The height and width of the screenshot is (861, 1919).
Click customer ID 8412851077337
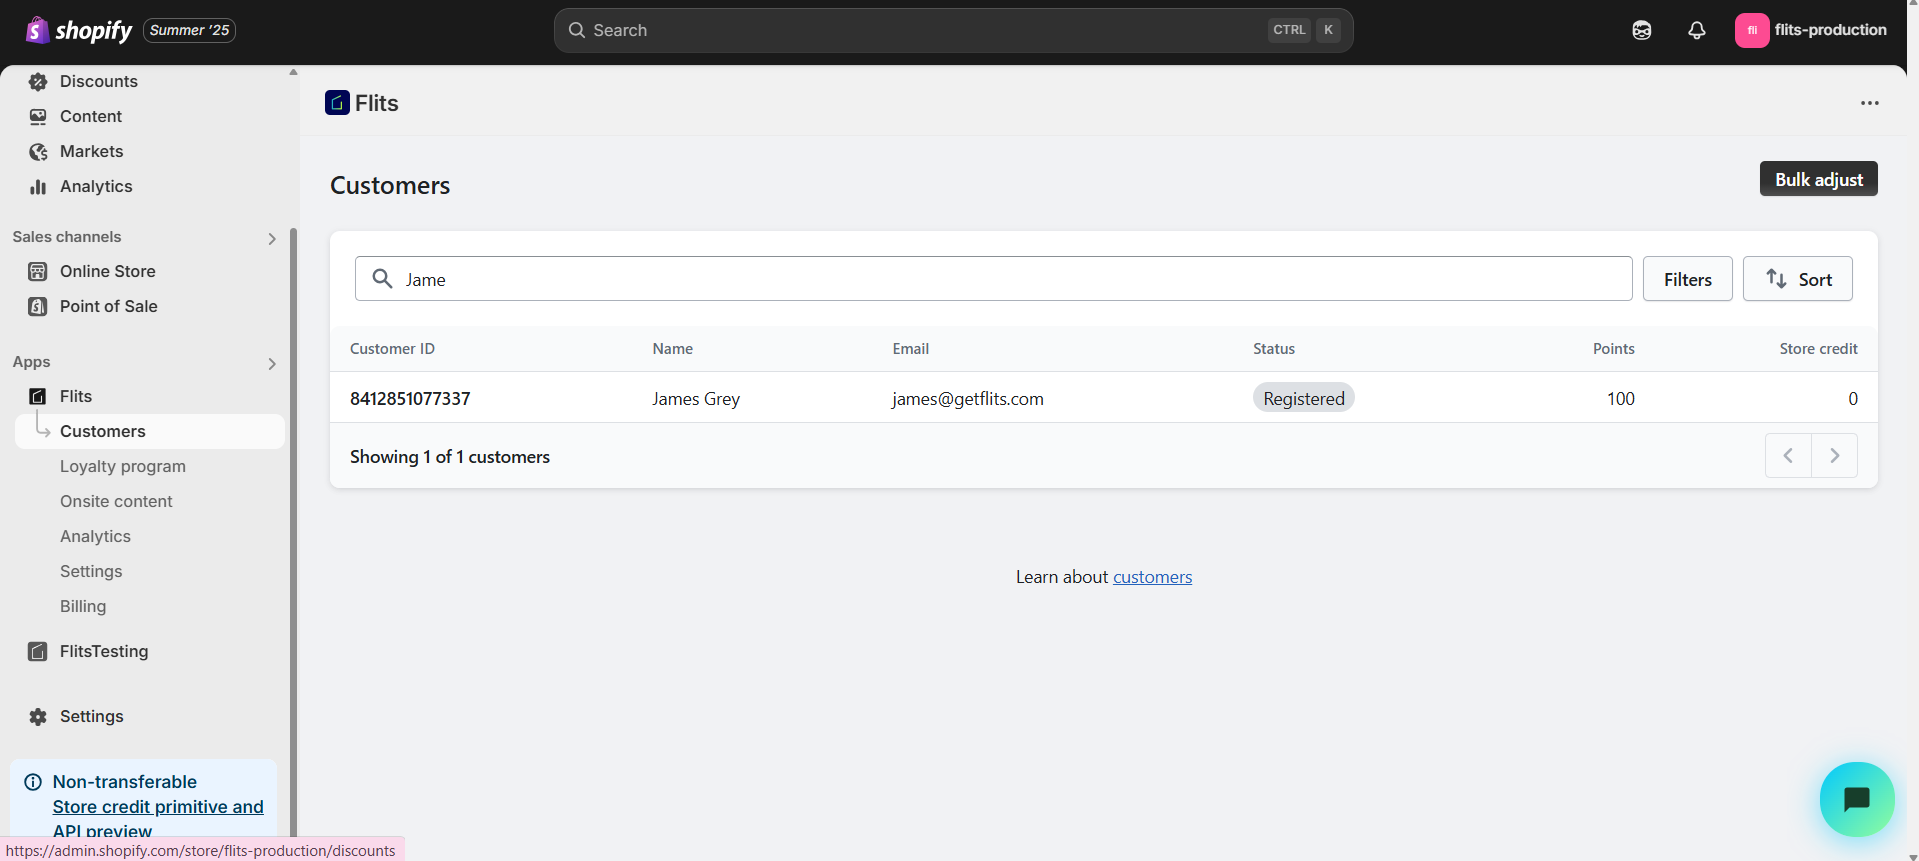[410, 399]
